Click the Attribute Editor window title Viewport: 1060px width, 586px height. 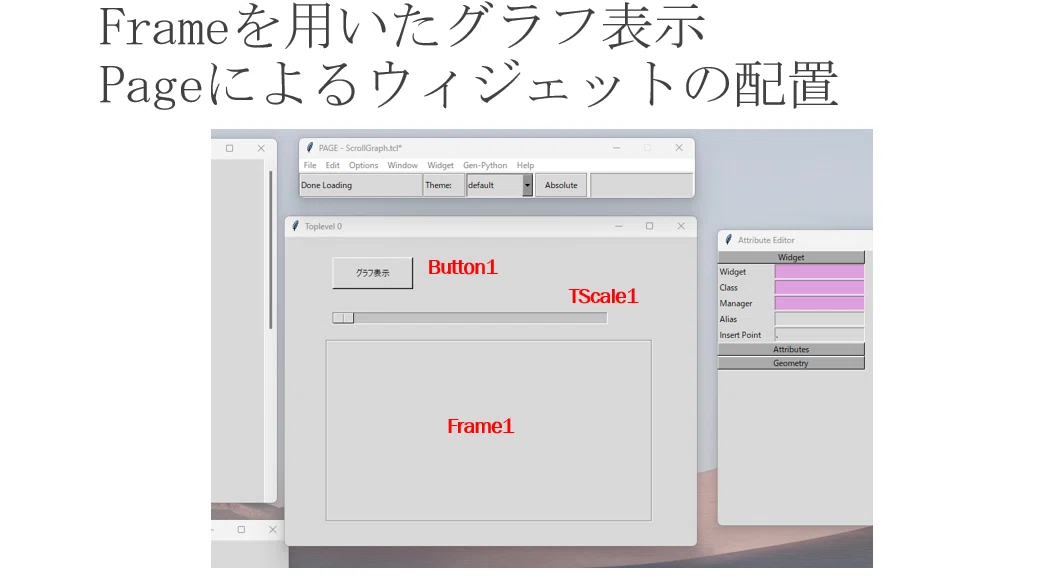[x=766, y=240]
